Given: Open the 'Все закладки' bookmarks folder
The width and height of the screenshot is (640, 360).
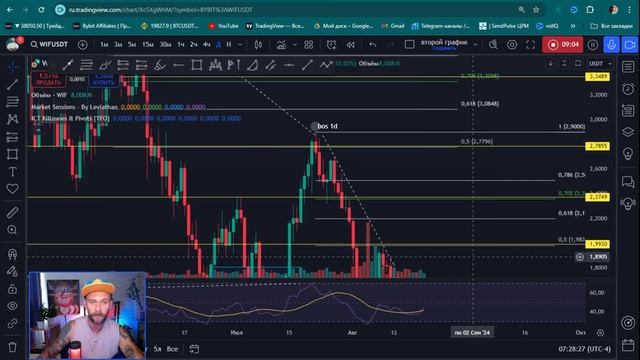Looking at the screenshot, I should point(611,26).
